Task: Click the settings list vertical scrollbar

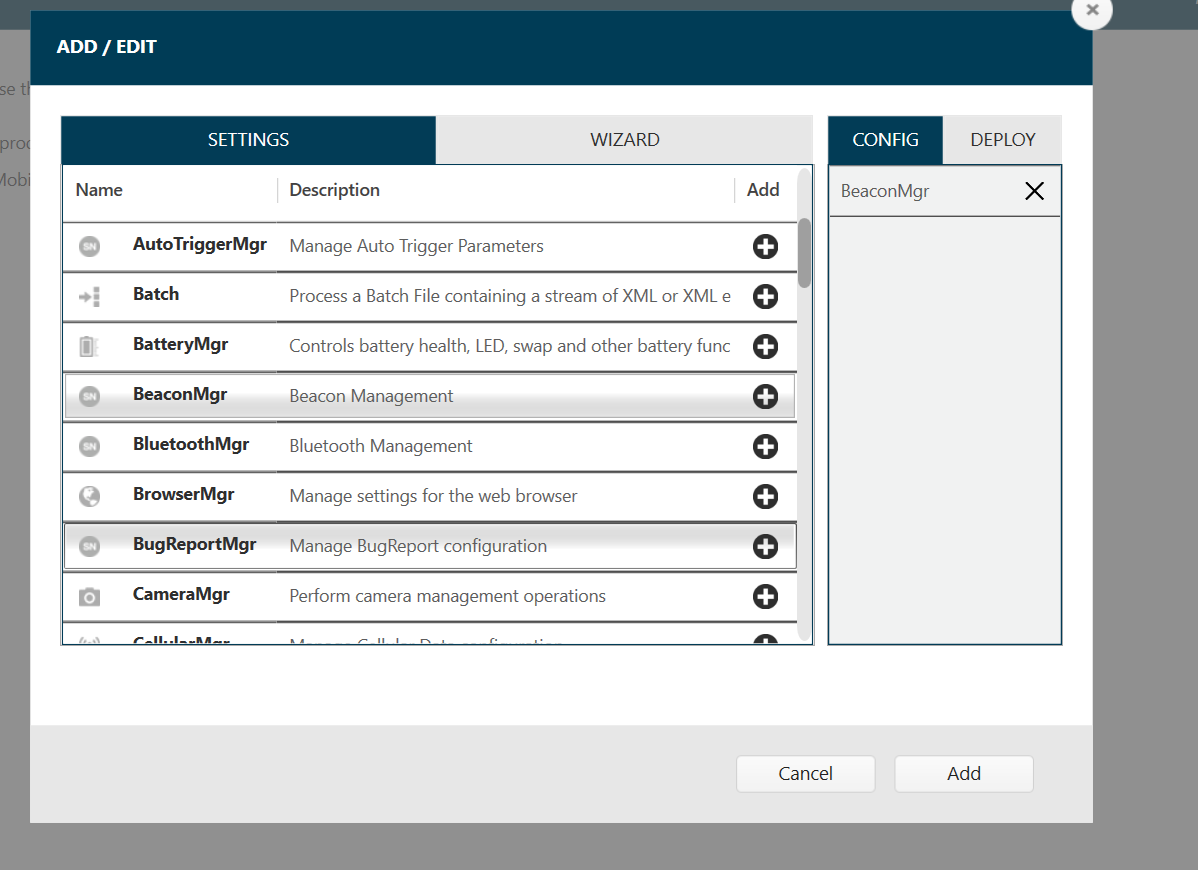Action: click(x=804, y=252)
